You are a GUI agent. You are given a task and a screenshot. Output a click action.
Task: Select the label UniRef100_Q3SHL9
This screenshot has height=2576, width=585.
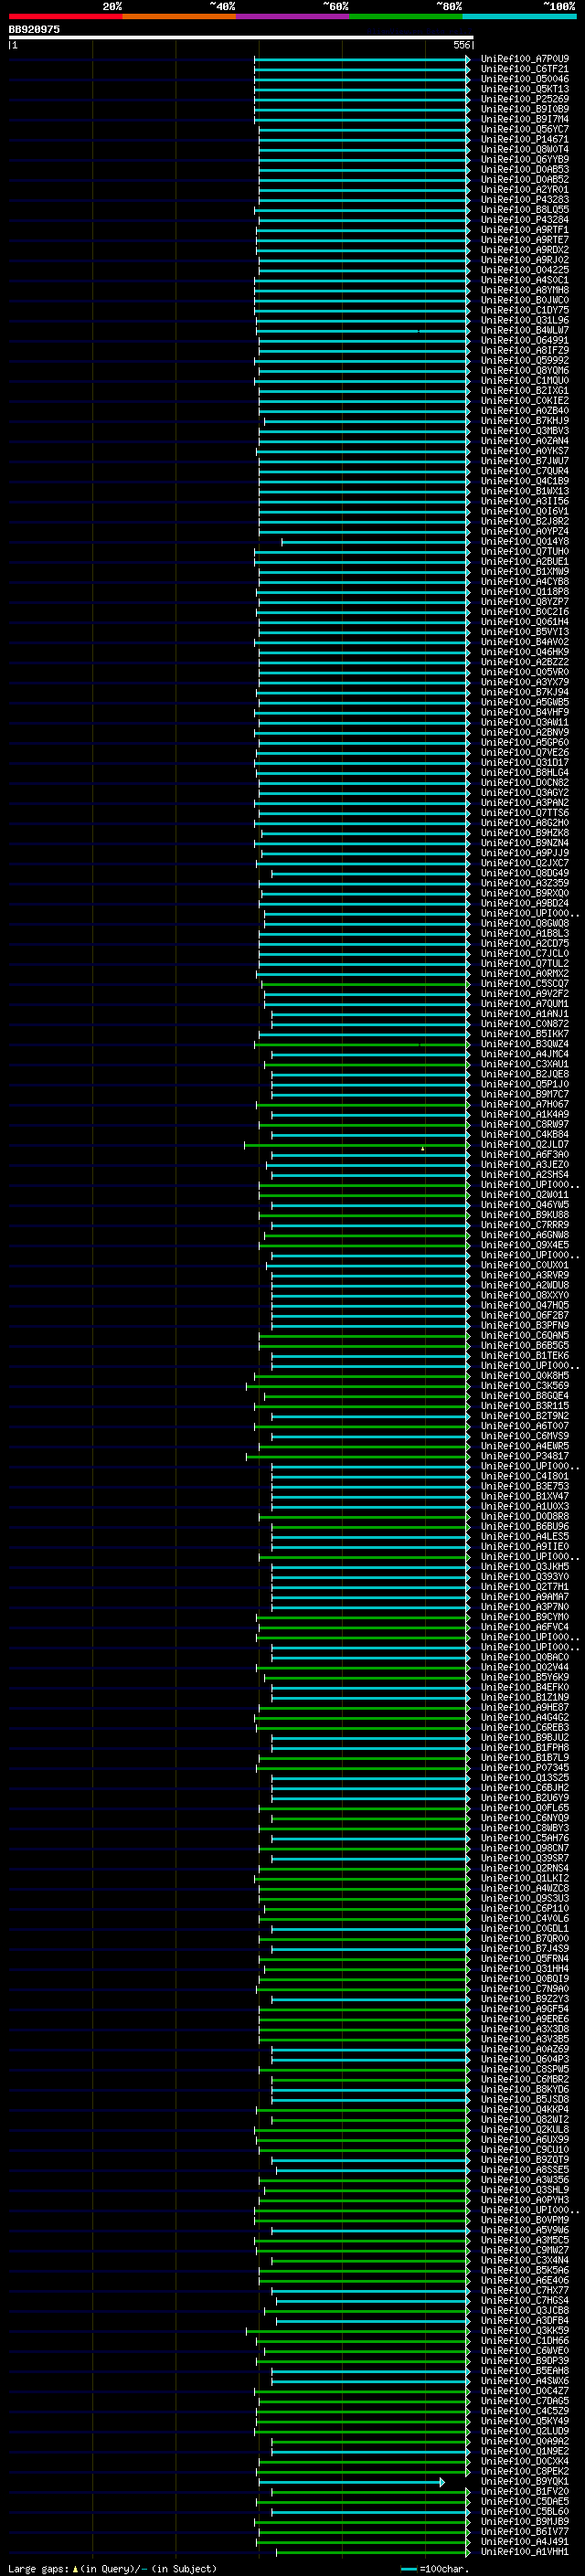point(525,2190)
